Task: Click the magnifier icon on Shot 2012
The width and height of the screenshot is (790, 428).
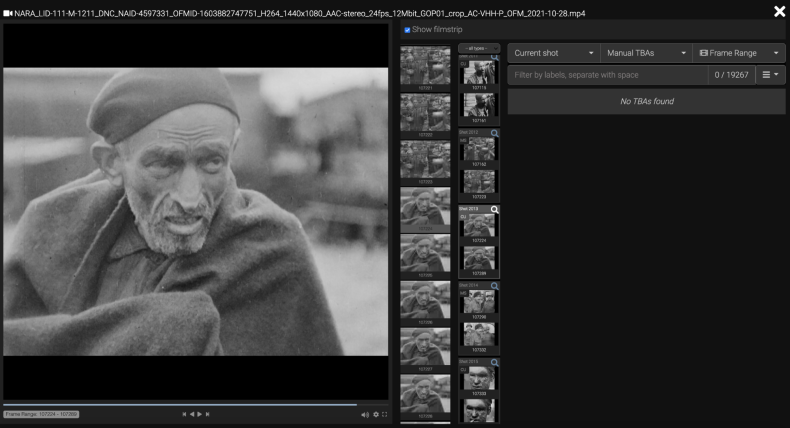Action: point(495,134)
